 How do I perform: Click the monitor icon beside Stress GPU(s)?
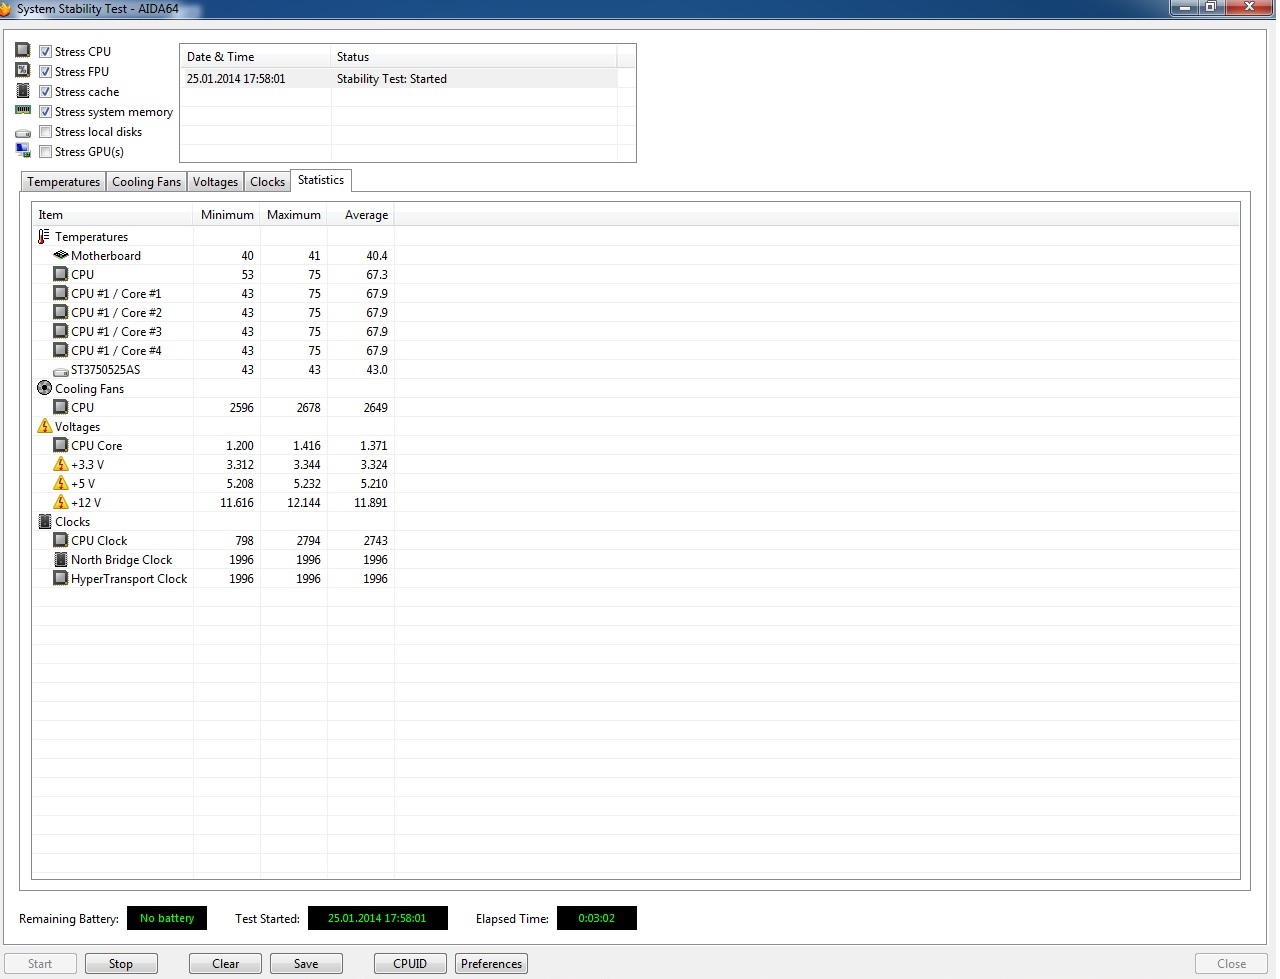22,150
